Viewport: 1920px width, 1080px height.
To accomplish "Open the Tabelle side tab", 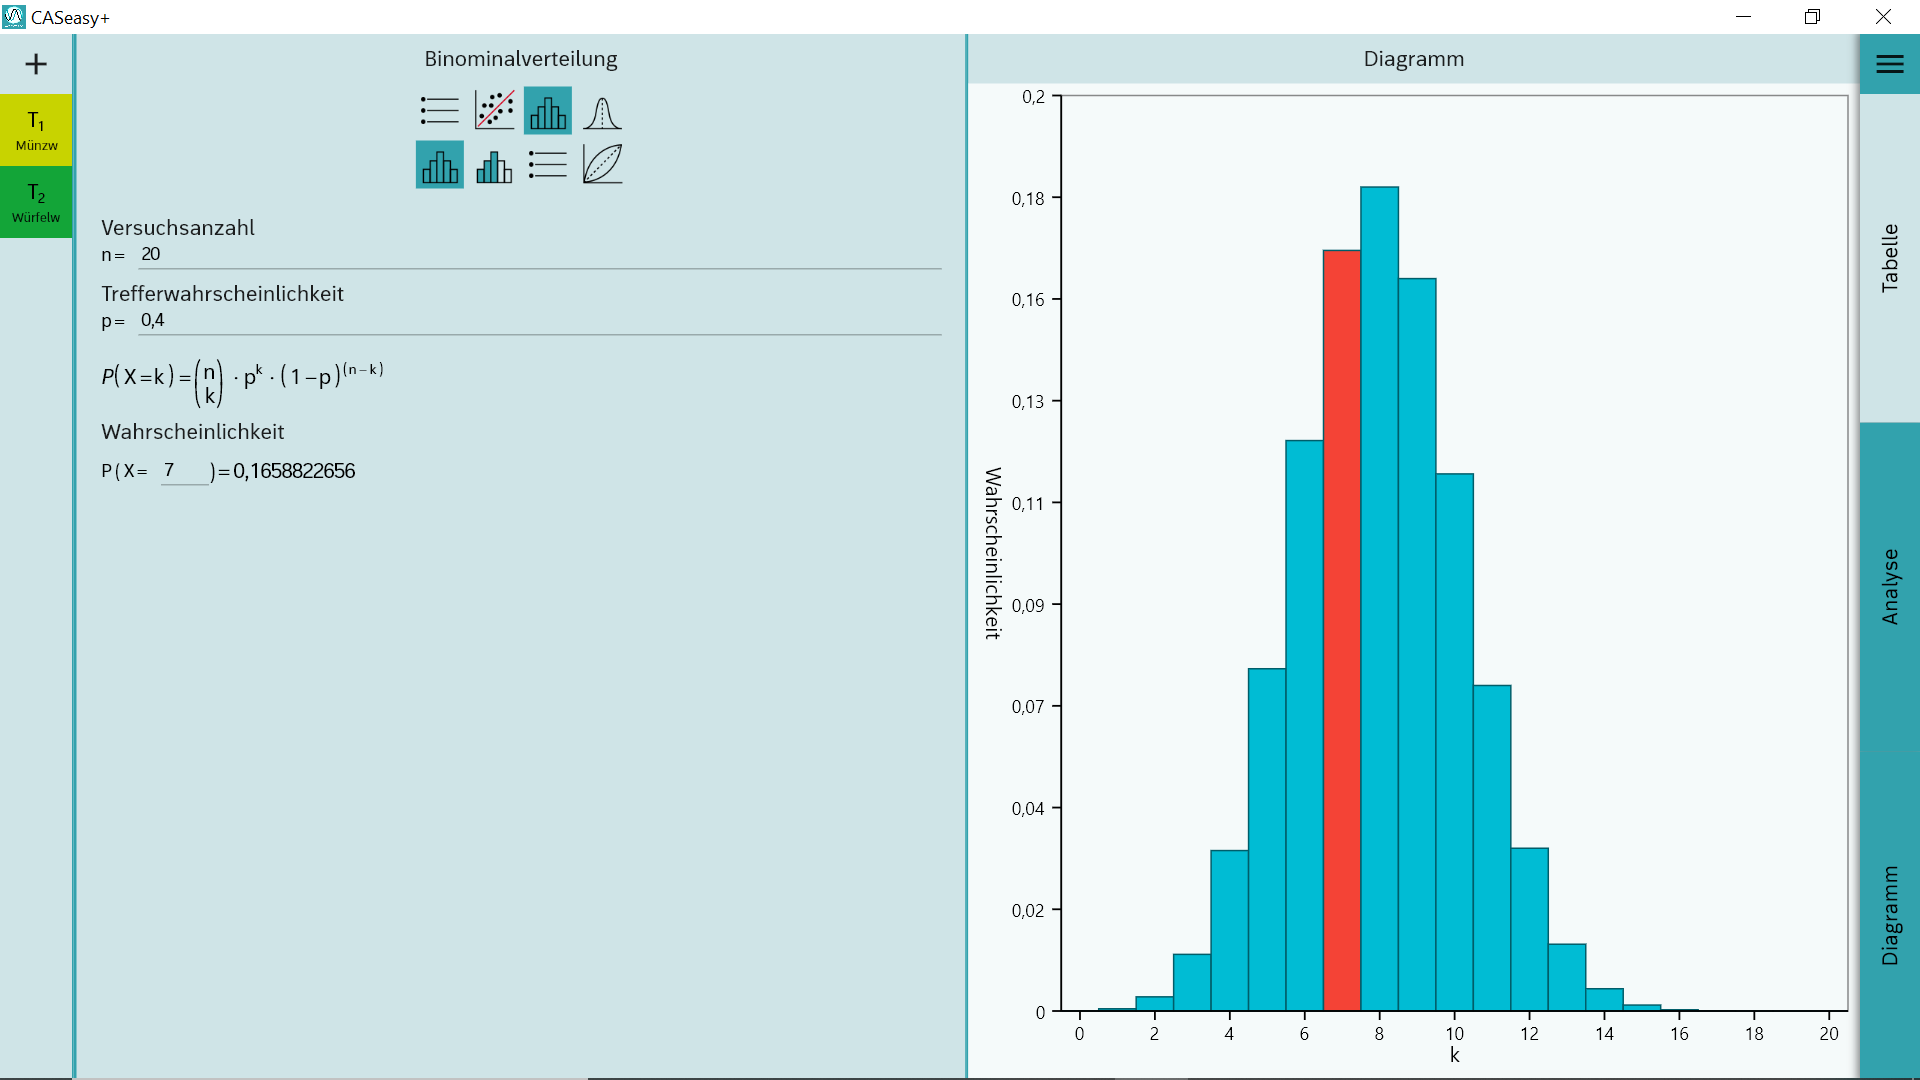I will coord(1889,258).
